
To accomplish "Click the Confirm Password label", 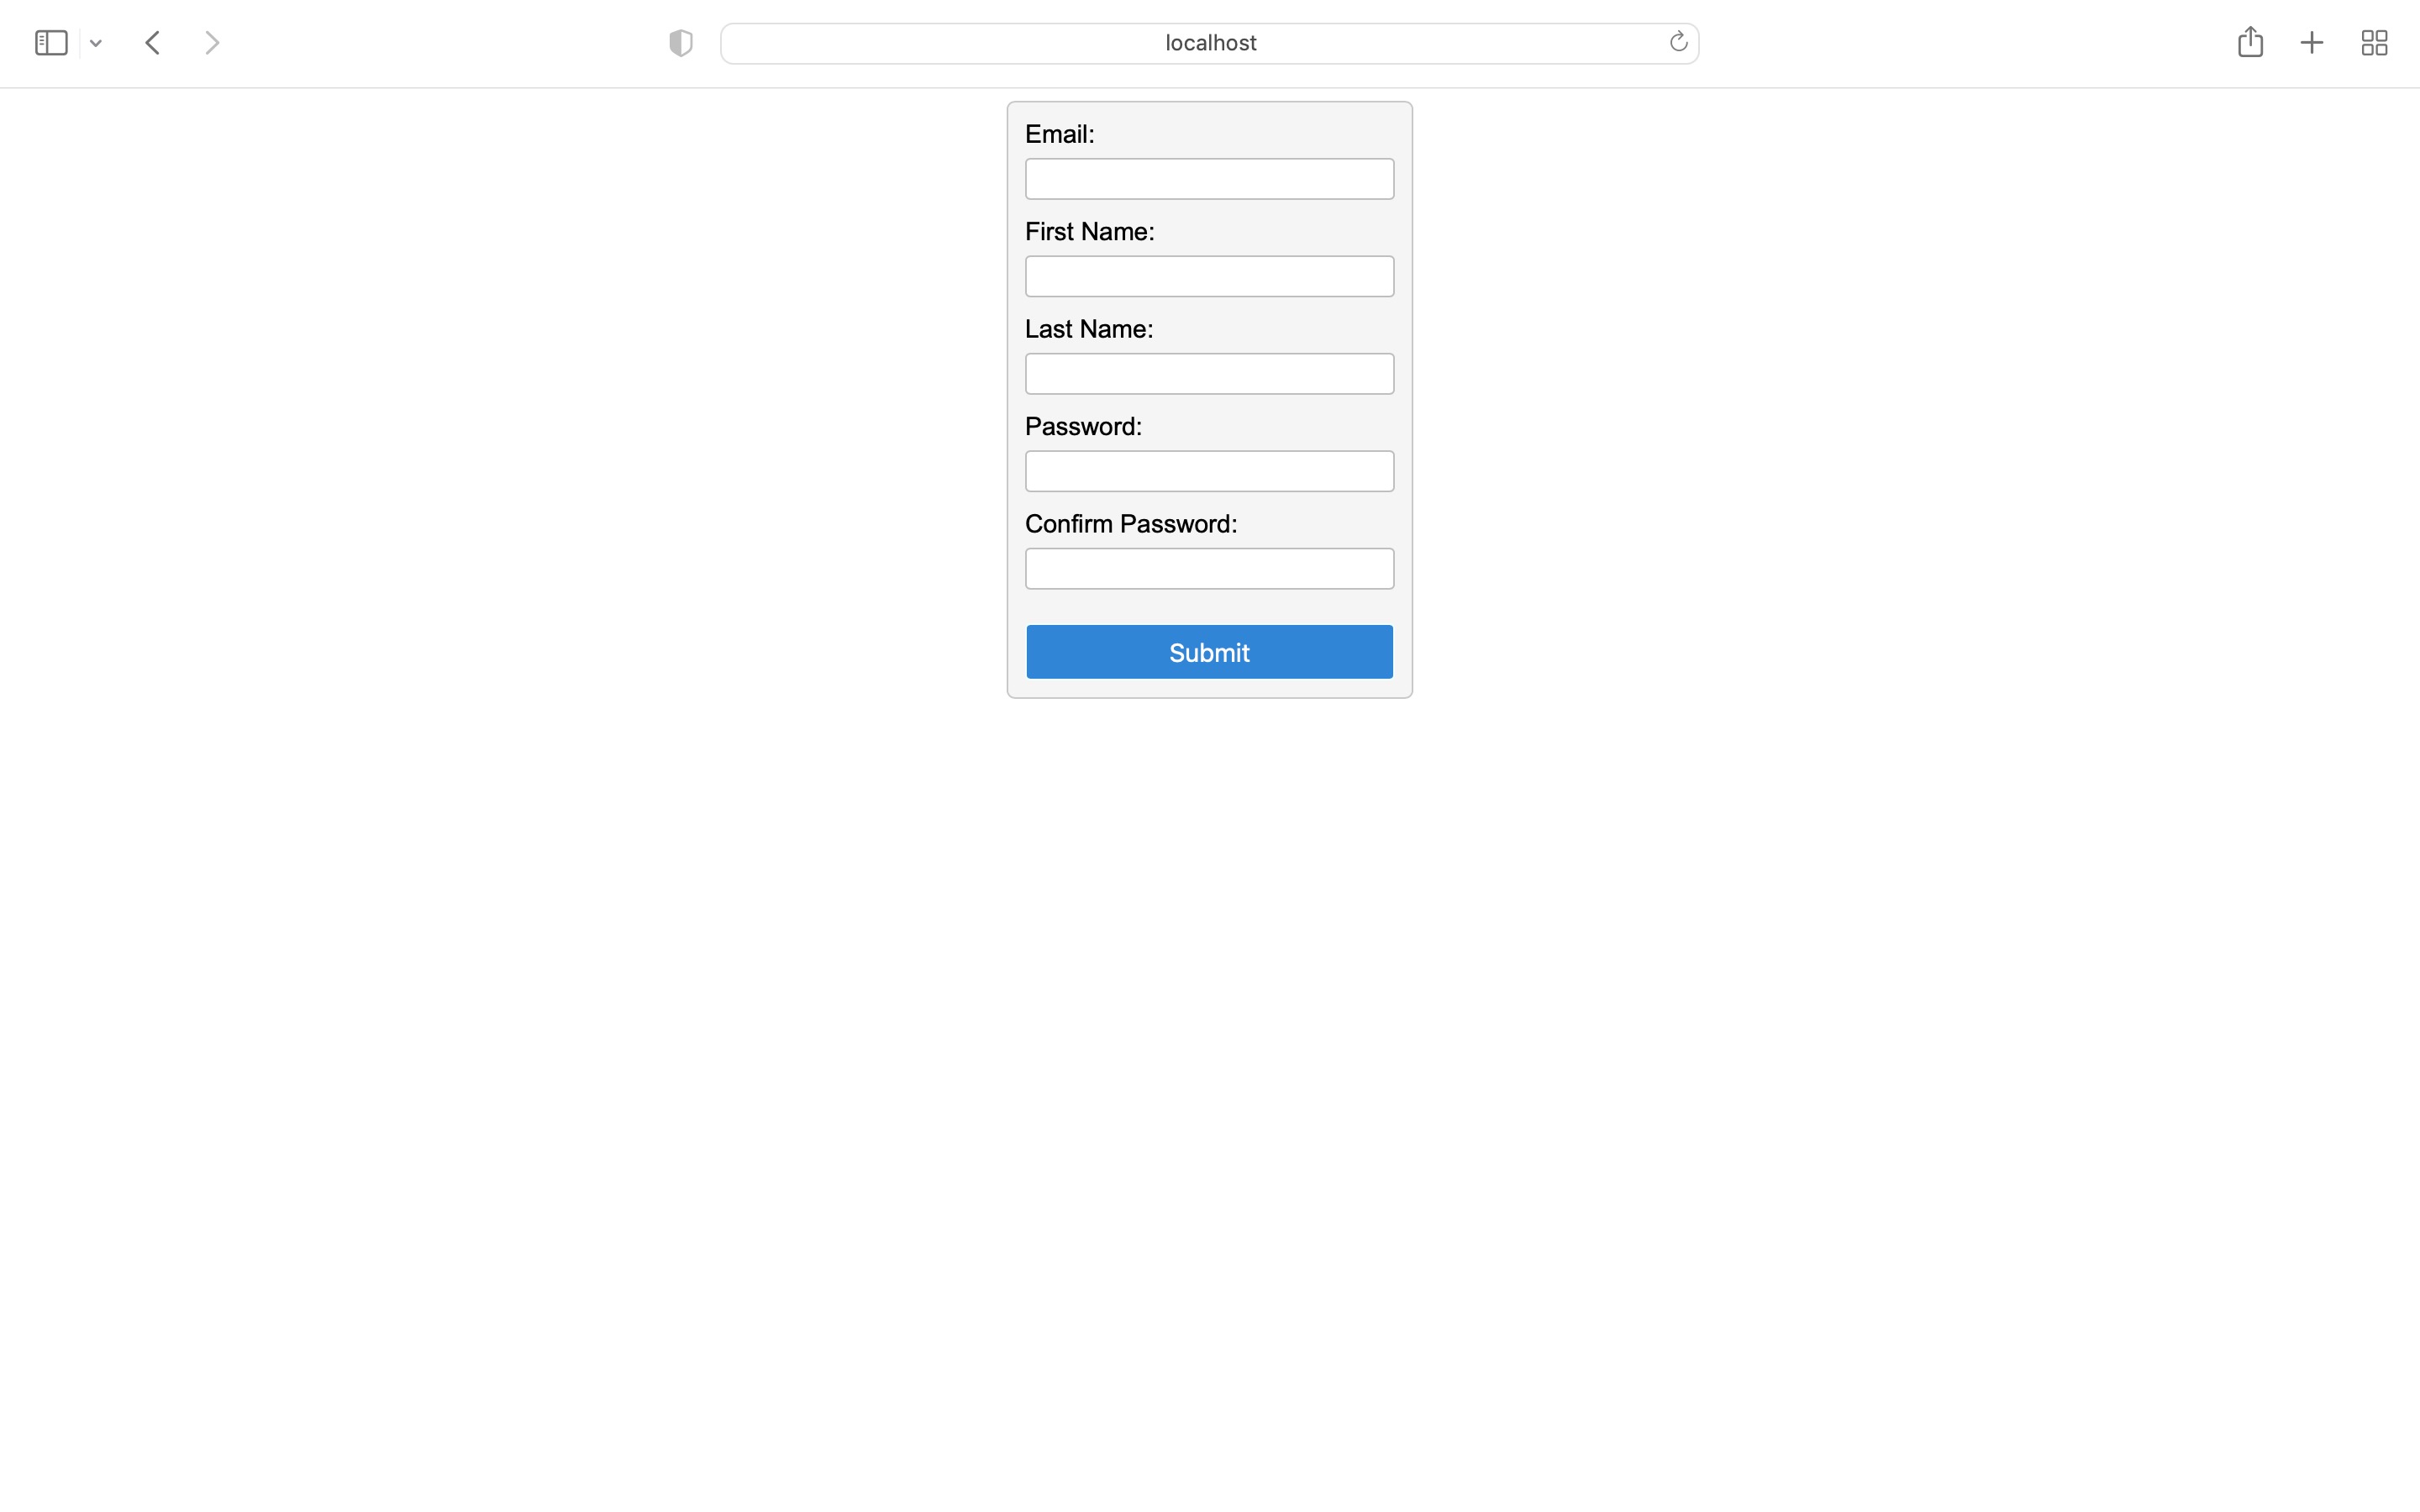I will click(1131, 524).
